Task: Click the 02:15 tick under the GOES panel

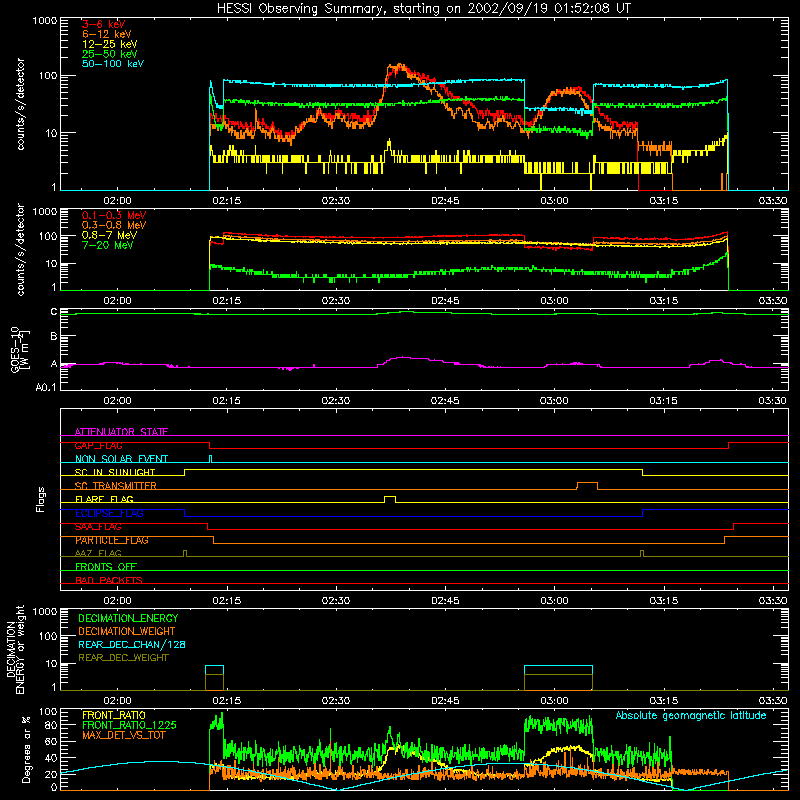Action: 227,401
